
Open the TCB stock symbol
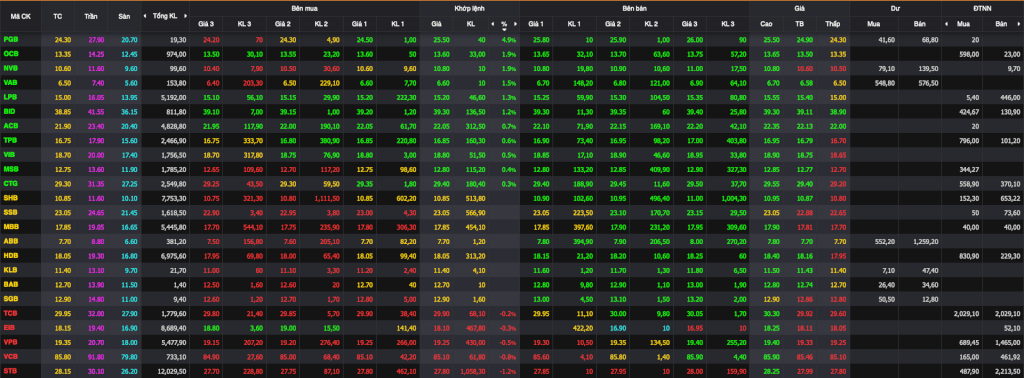[11, 312]
